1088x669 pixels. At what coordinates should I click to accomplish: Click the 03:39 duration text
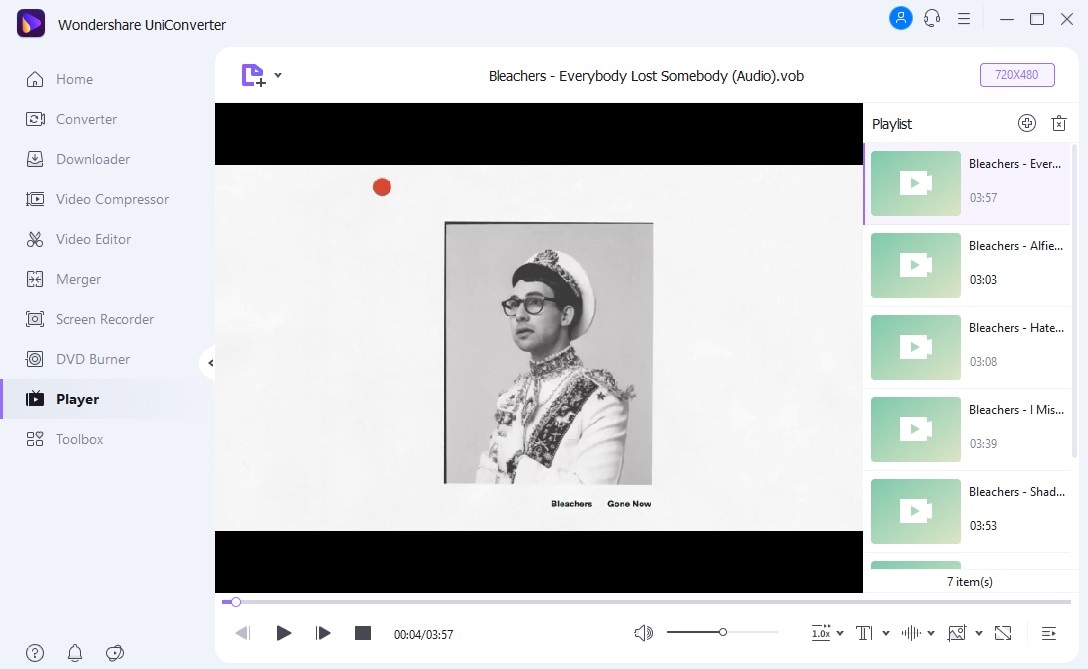pos(983,443)
